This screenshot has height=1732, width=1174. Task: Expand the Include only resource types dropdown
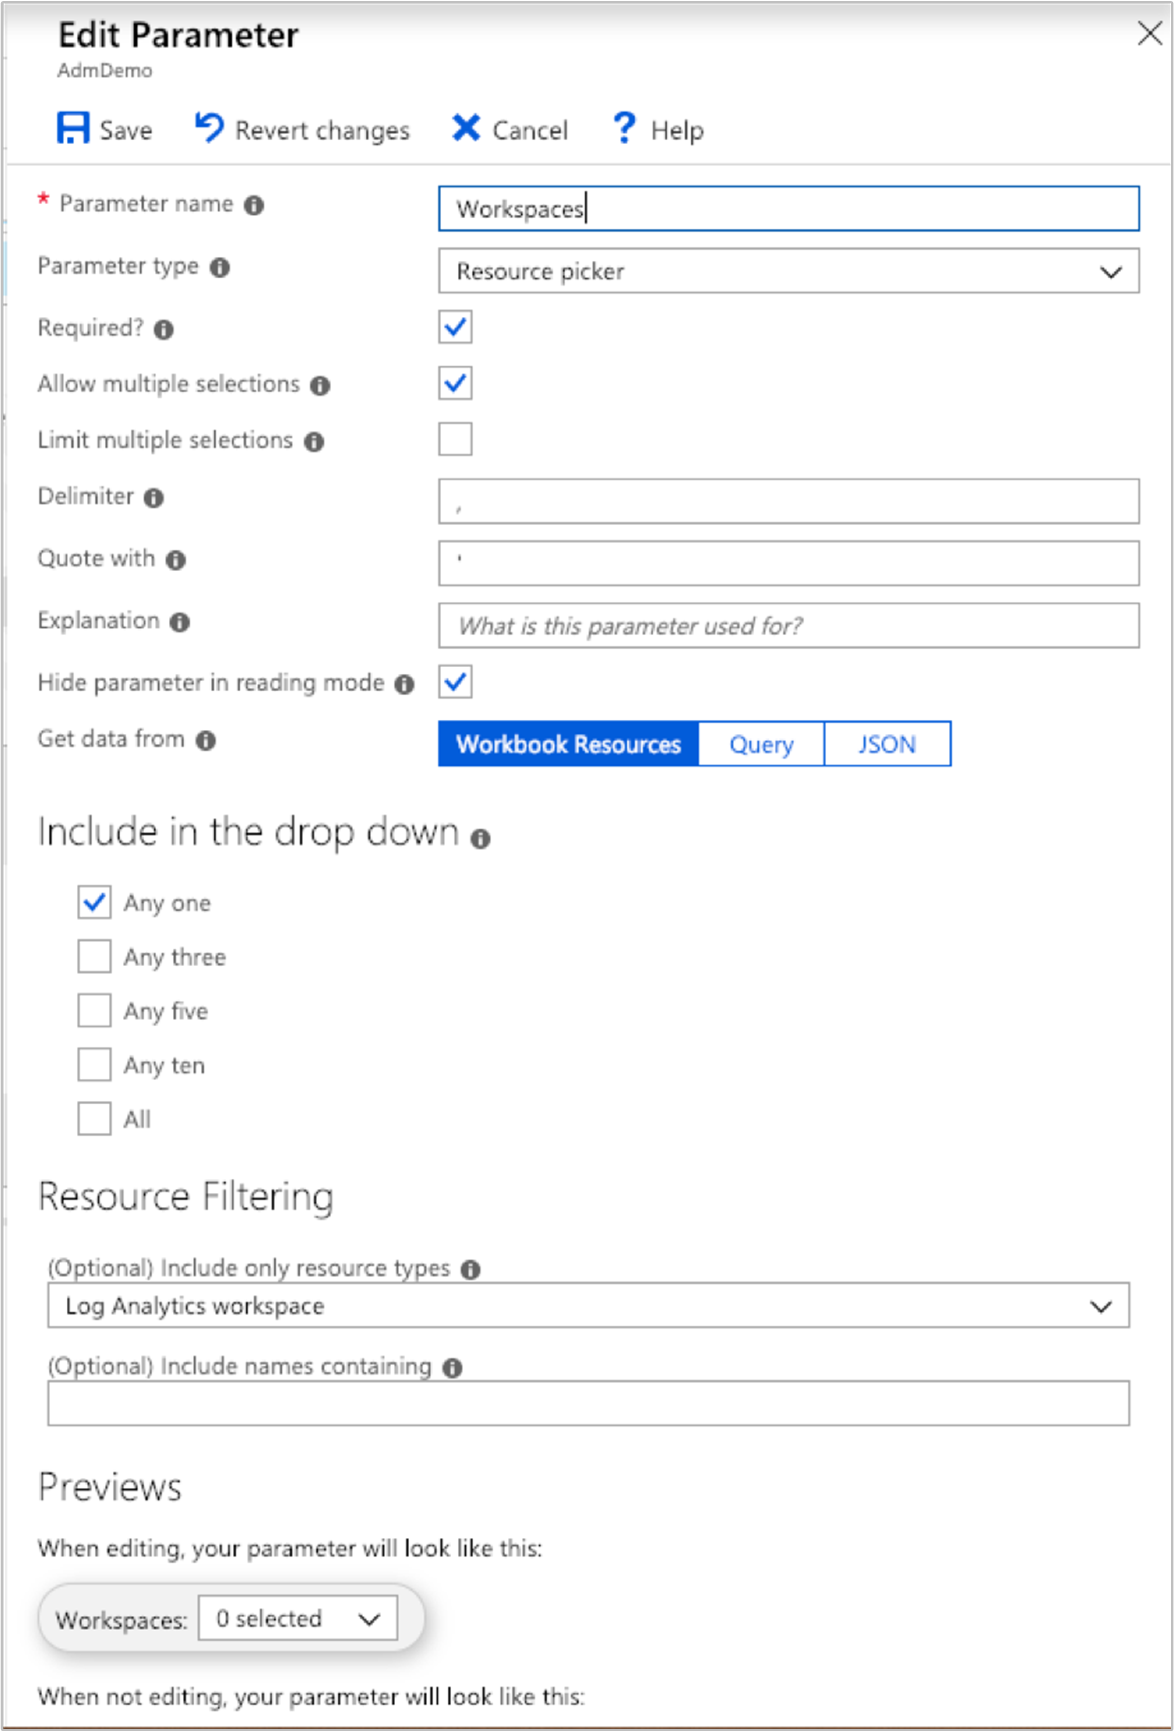(x=588, y=1306)
